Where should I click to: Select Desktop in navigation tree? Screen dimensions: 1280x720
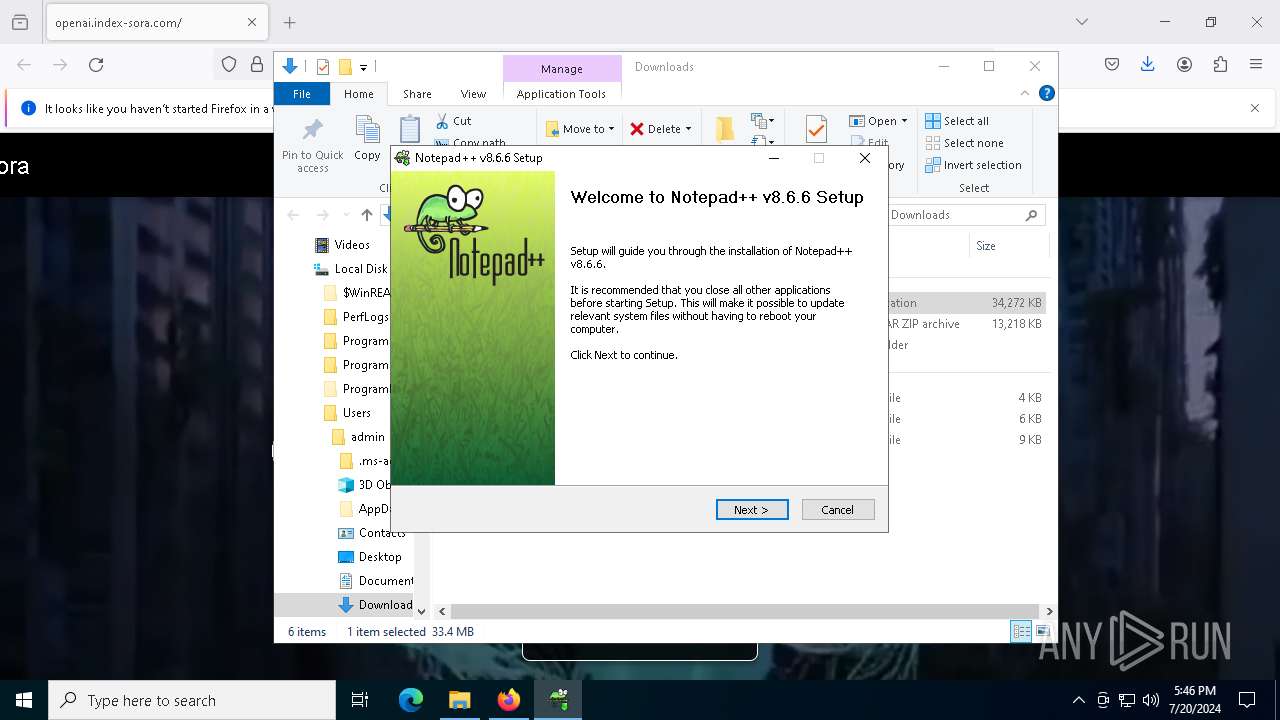click(370, 557)
